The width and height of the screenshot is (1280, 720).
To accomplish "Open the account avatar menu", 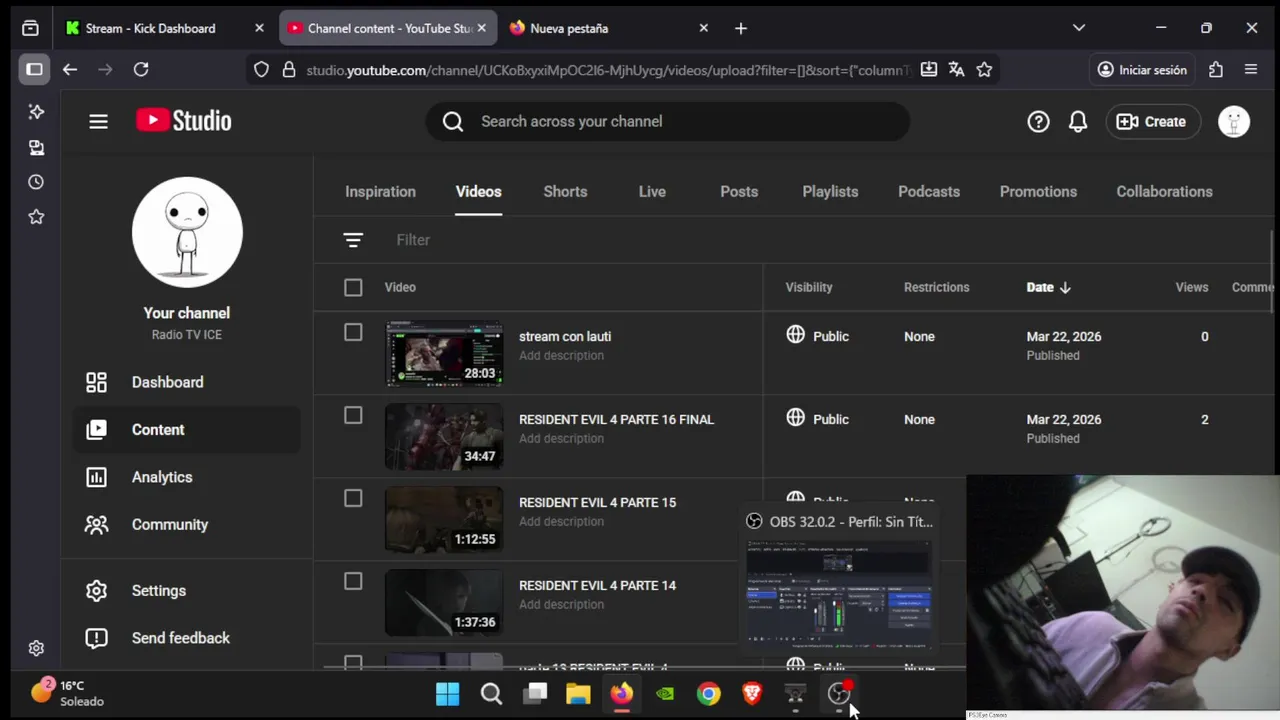I will 1234,122.
